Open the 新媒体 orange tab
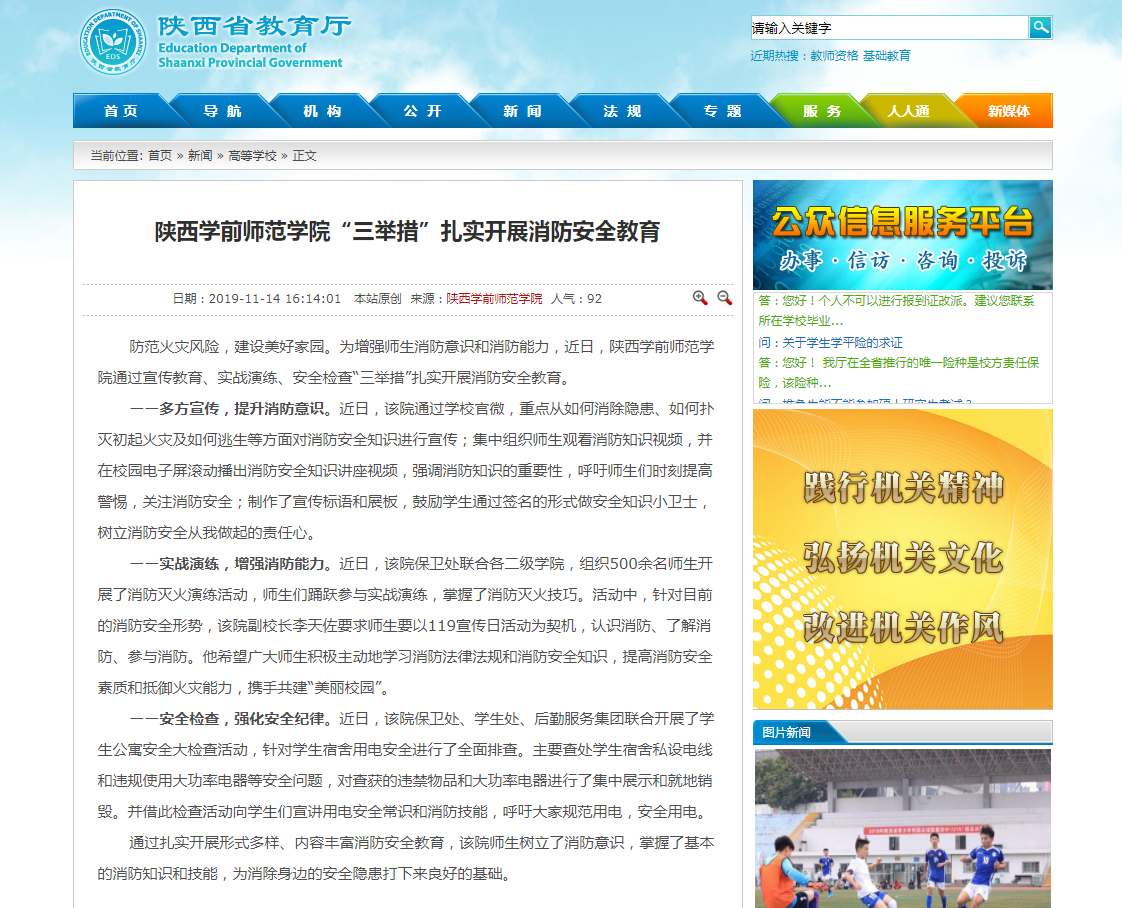Screen dimensions: 1122x908 coord(1008,111)
